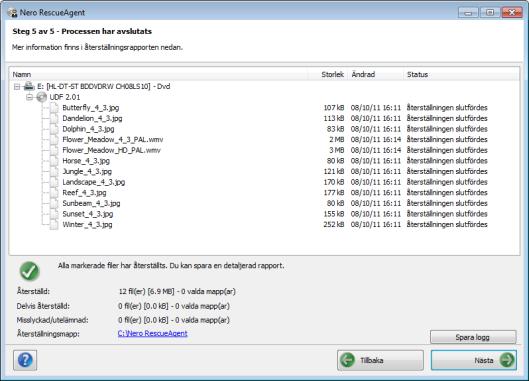
Task: Sort by the Status column header
Action: click(461, 75)
